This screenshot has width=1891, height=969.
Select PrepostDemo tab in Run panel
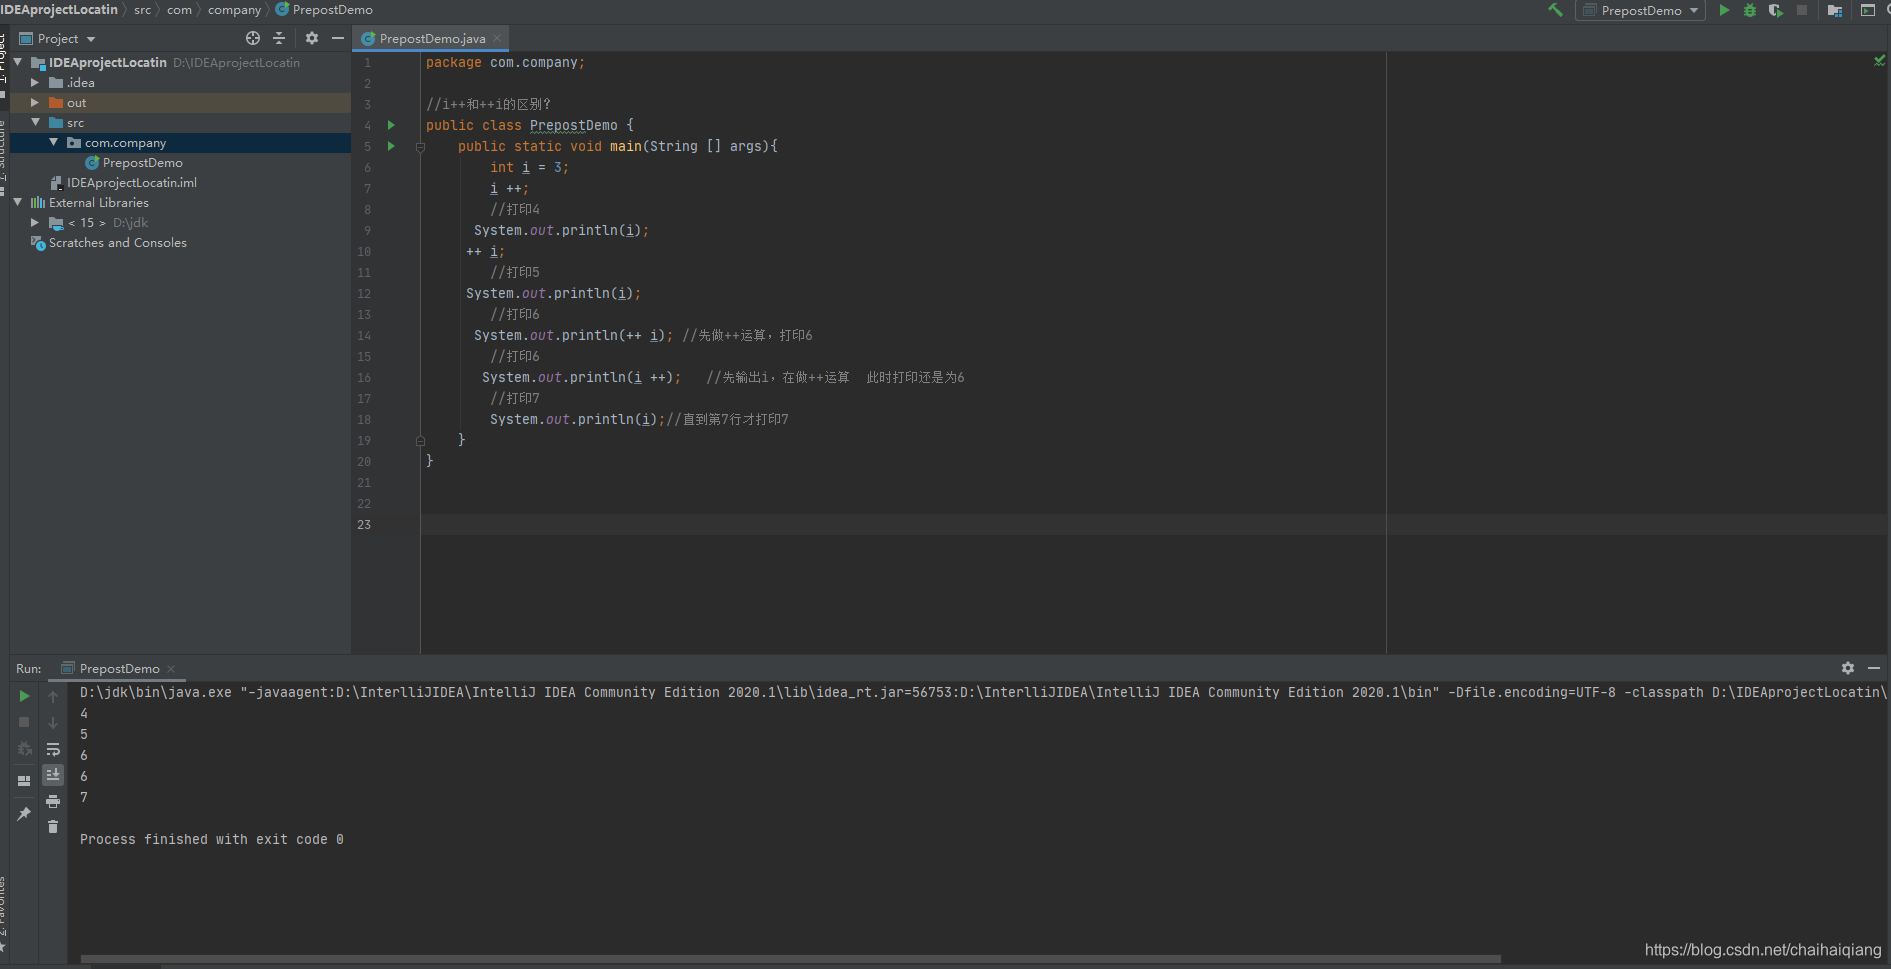pos(119,668)
